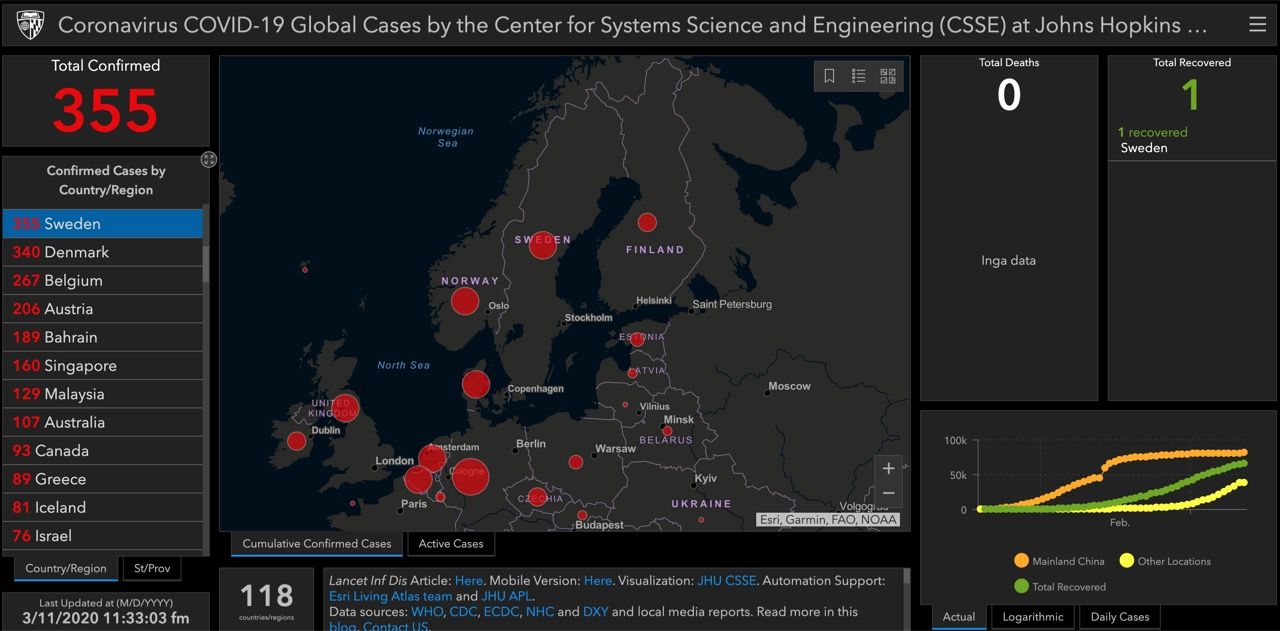Switch to the Country/Region tab

pyautogui.click(x=66, y=569)
